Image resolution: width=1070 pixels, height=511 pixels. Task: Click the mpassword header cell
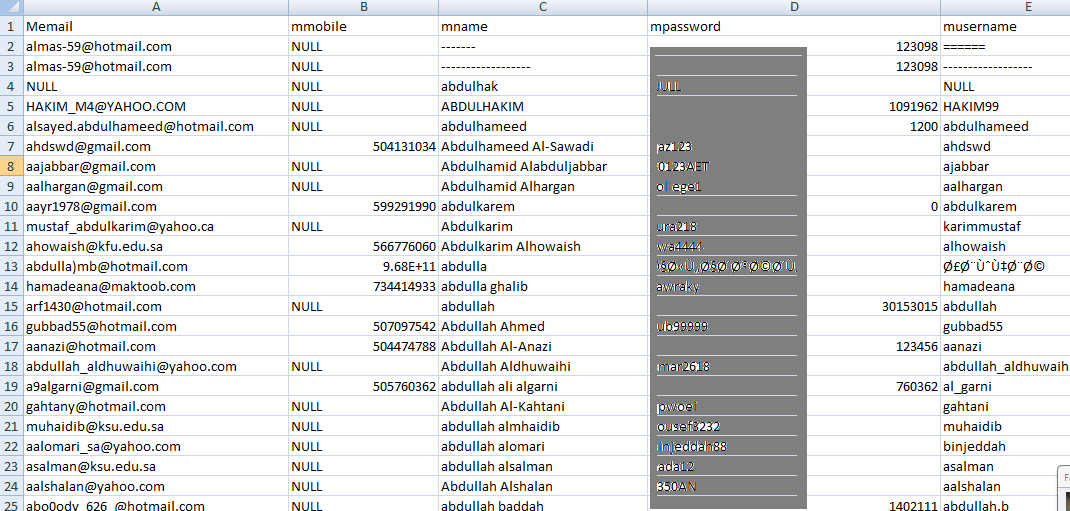point(794,27)
